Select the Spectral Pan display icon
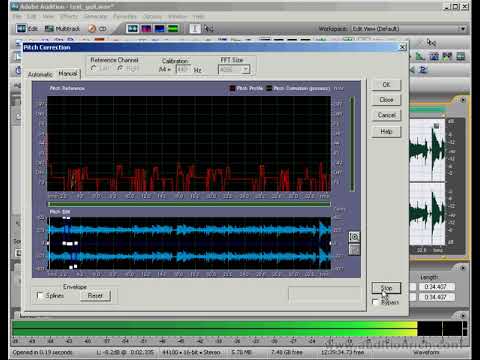The width and height of the screenshot is (480, 360). tap(160, 29)
